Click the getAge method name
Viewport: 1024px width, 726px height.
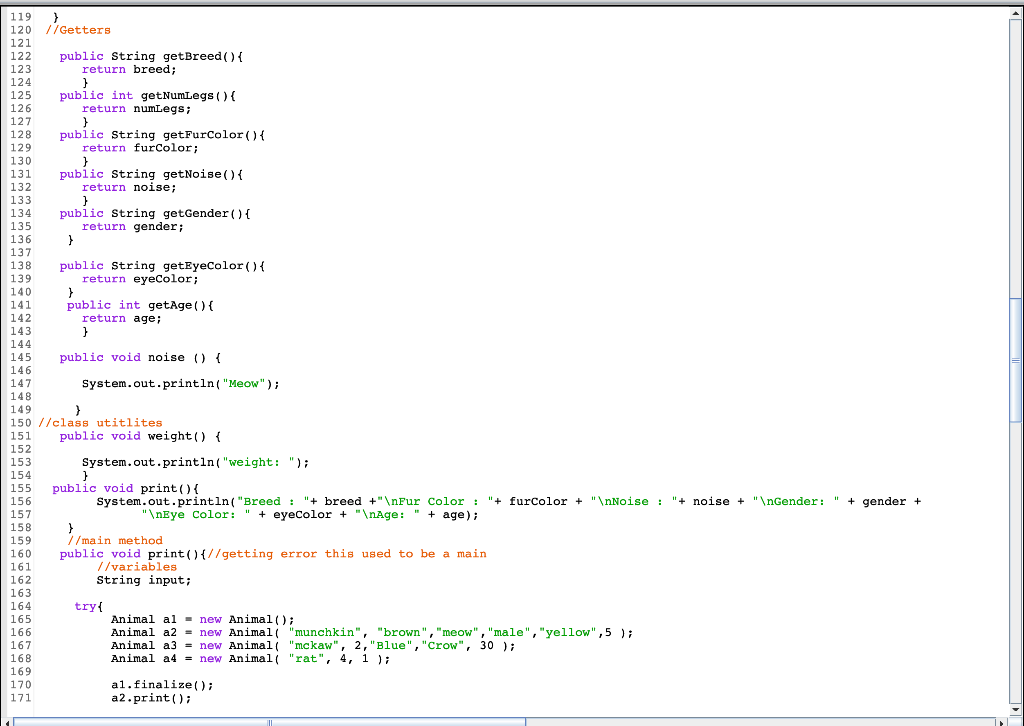click(170, 305)
